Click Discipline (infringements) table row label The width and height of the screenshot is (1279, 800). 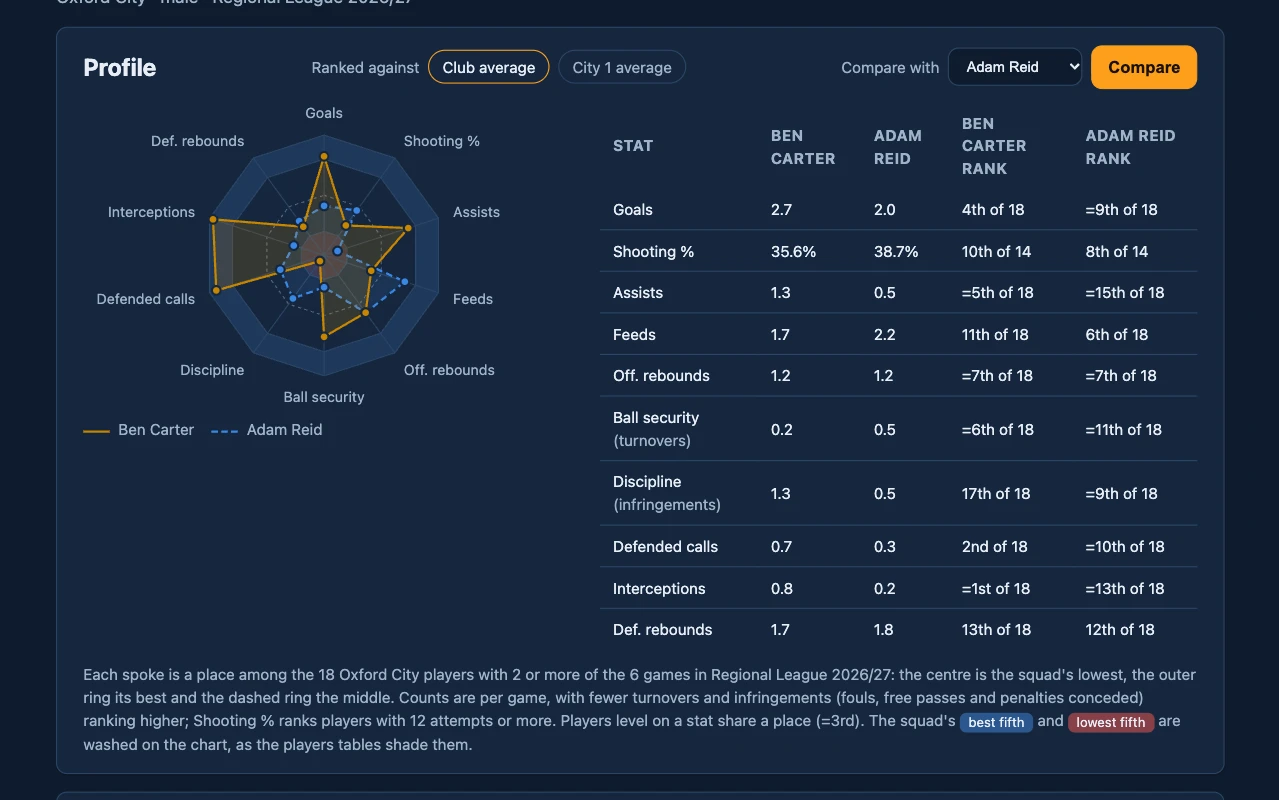pyautogui.click(x=667, y=493)
